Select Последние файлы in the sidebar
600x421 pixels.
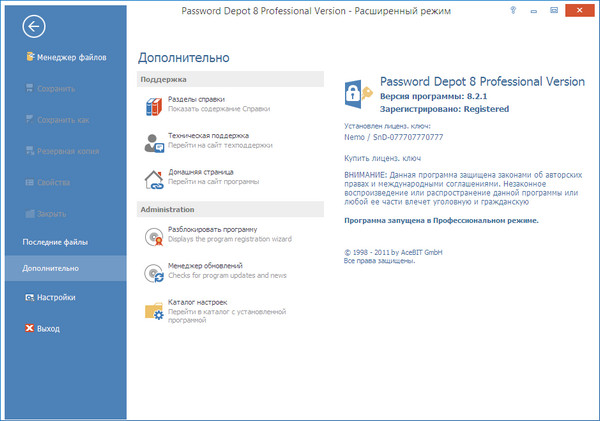click(x=56, y=243)
